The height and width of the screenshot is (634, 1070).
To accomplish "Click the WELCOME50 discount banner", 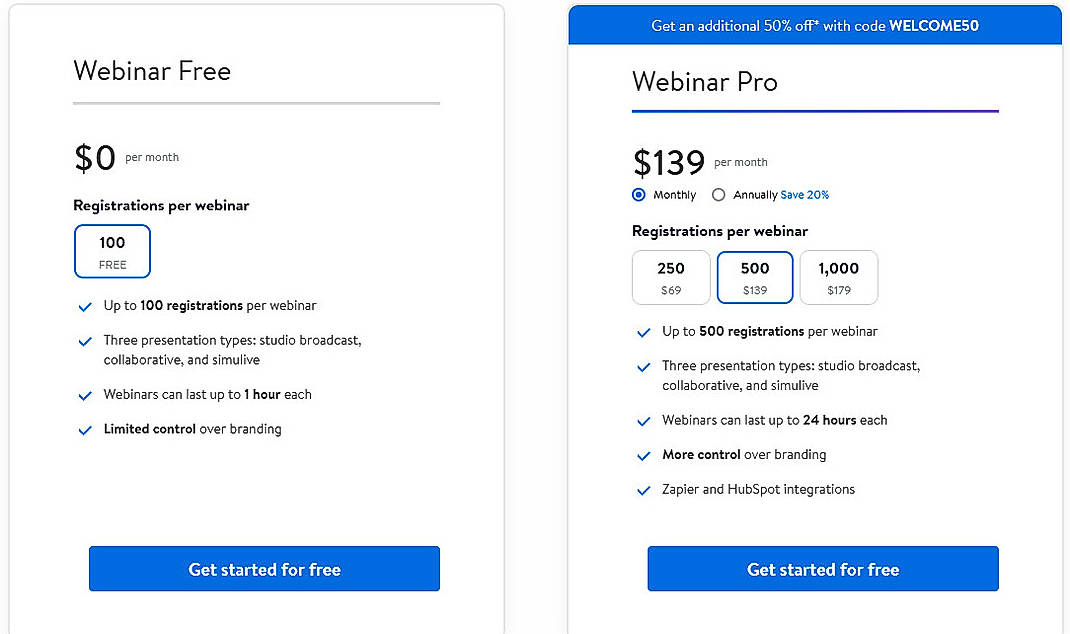I will coord(814,25).
